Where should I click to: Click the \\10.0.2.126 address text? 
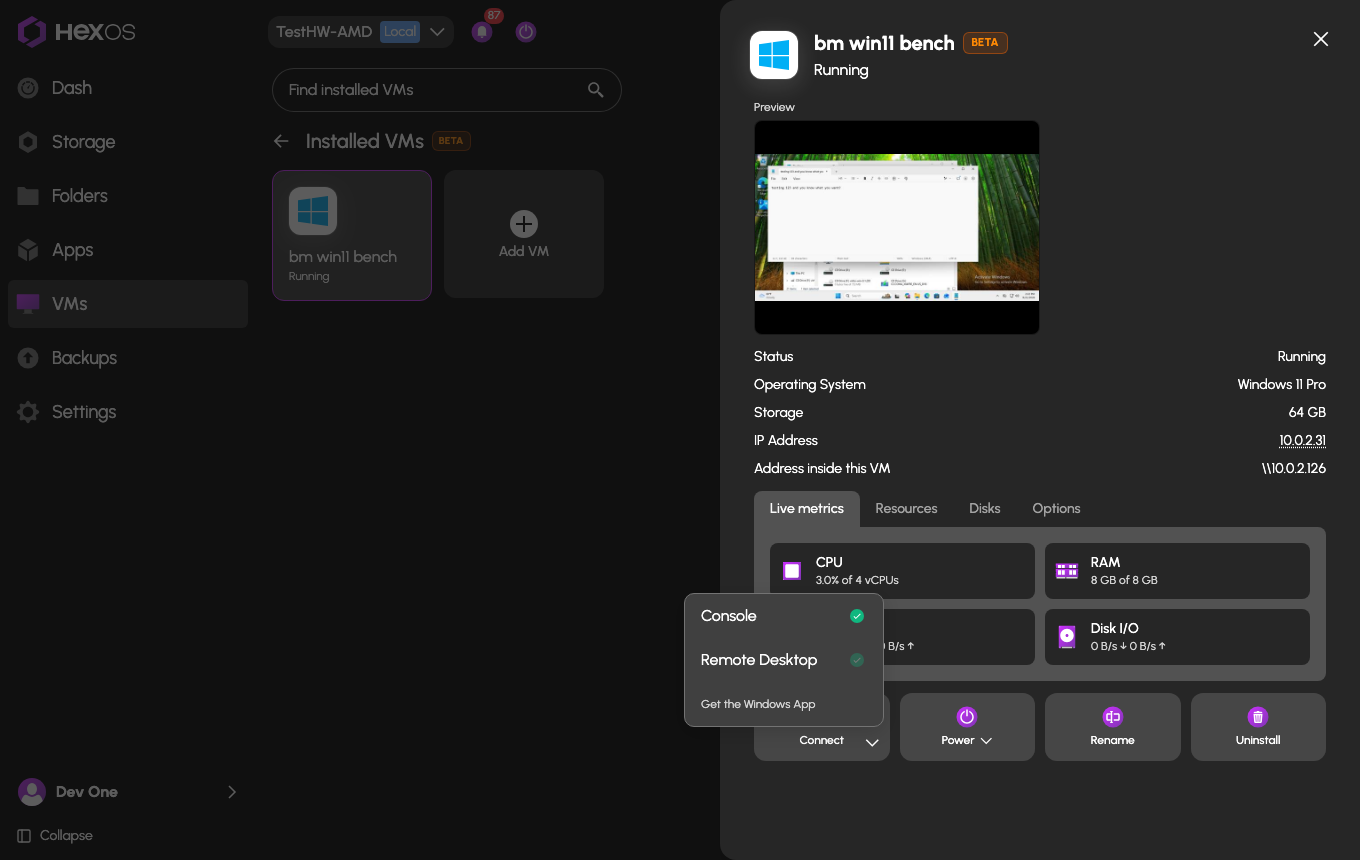1294,468
